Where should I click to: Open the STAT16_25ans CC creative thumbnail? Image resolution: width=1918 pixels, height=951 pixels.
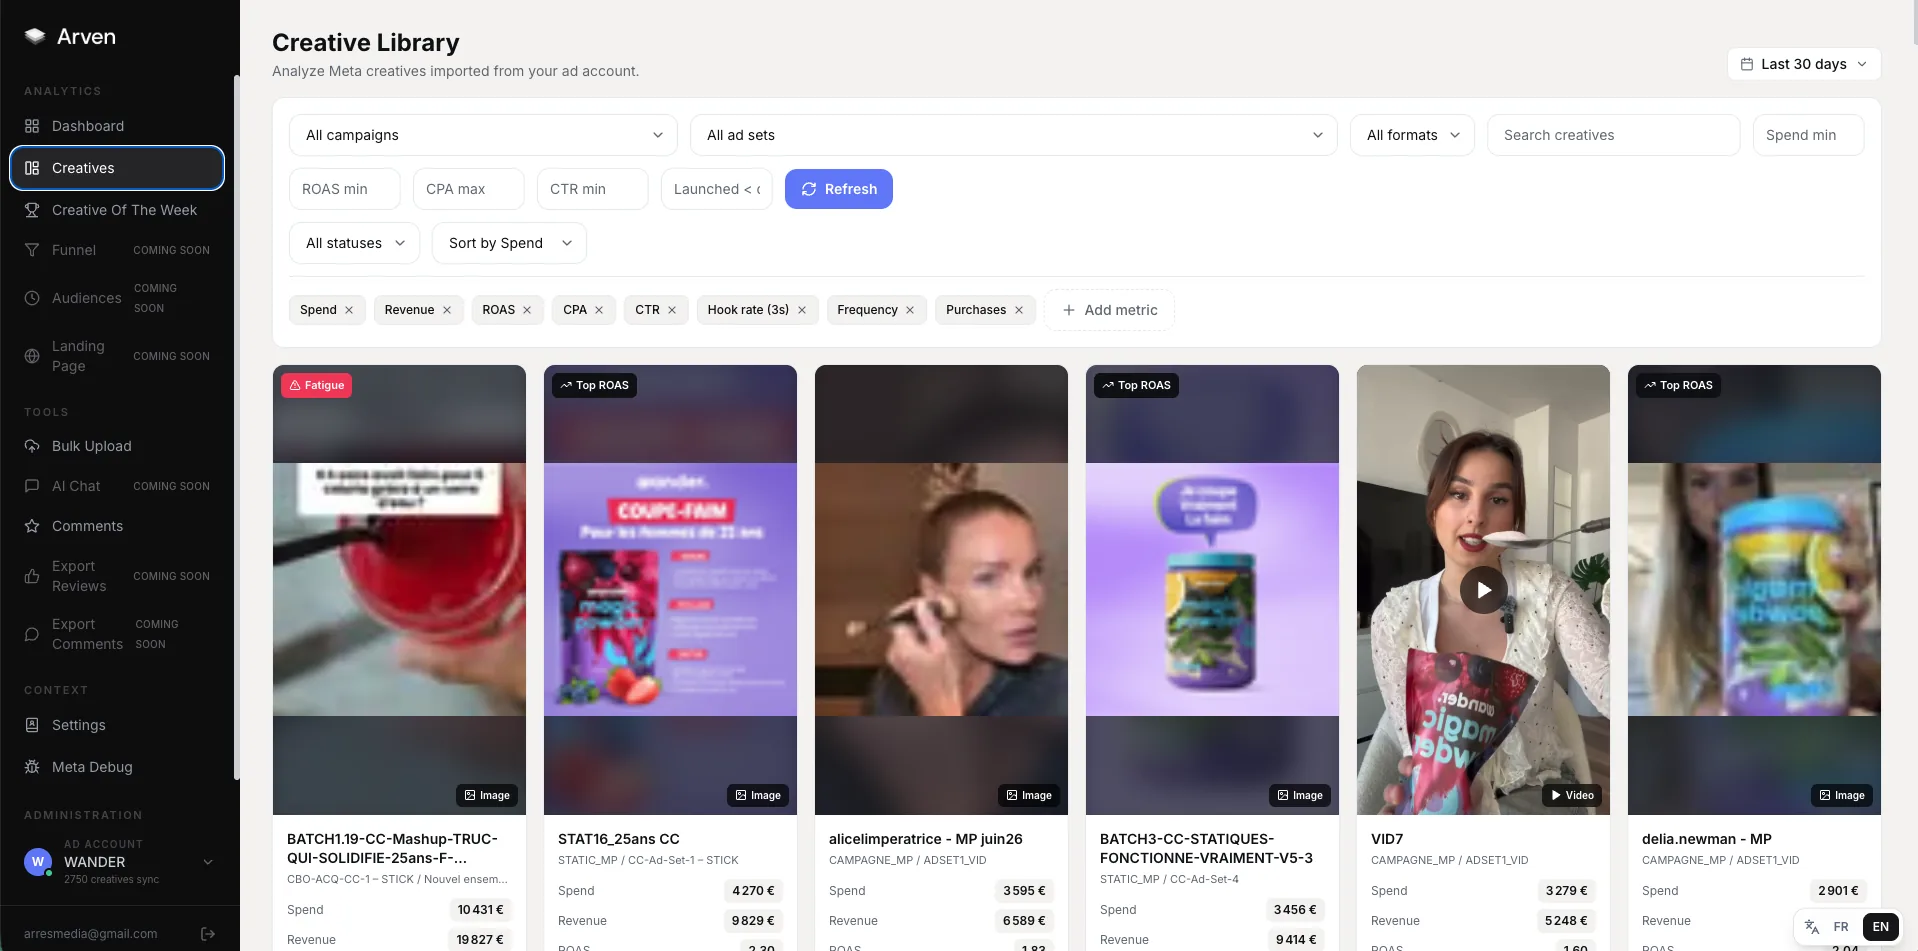pyautogui.click(x=670, y=590)
